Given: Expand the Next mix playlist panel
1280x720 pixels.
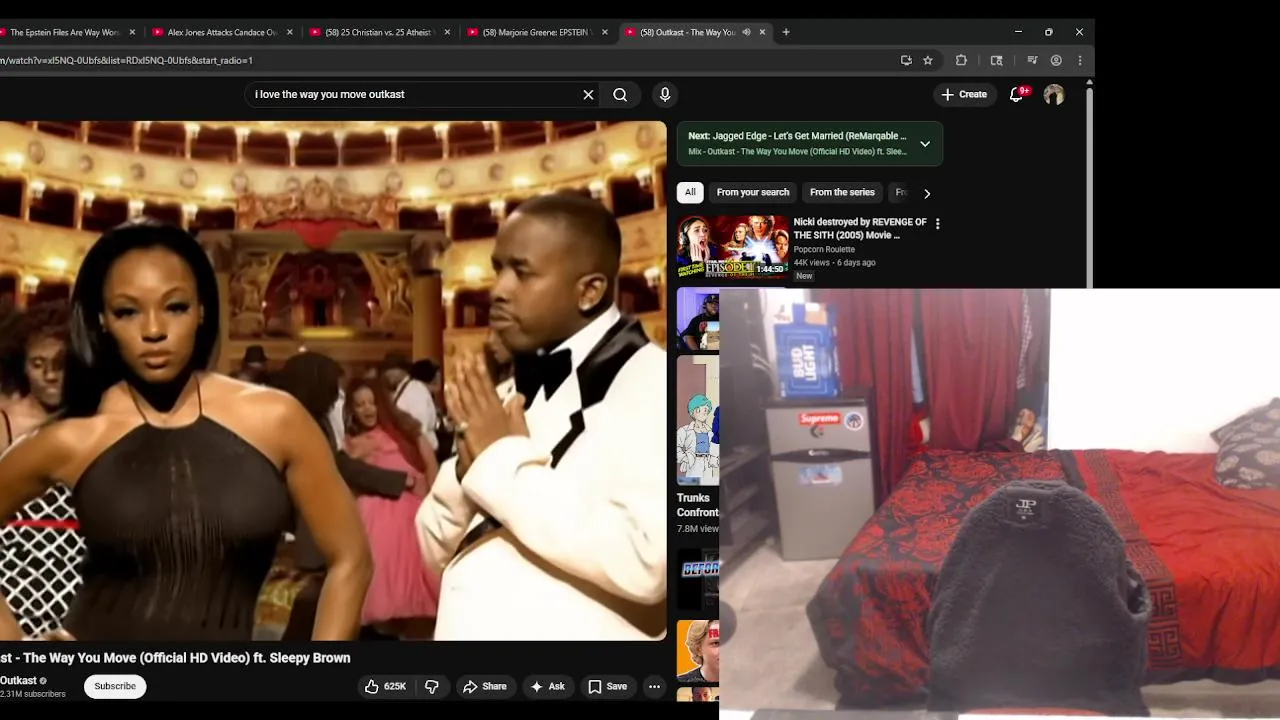Looking at the screenshot, I should 925,144.
